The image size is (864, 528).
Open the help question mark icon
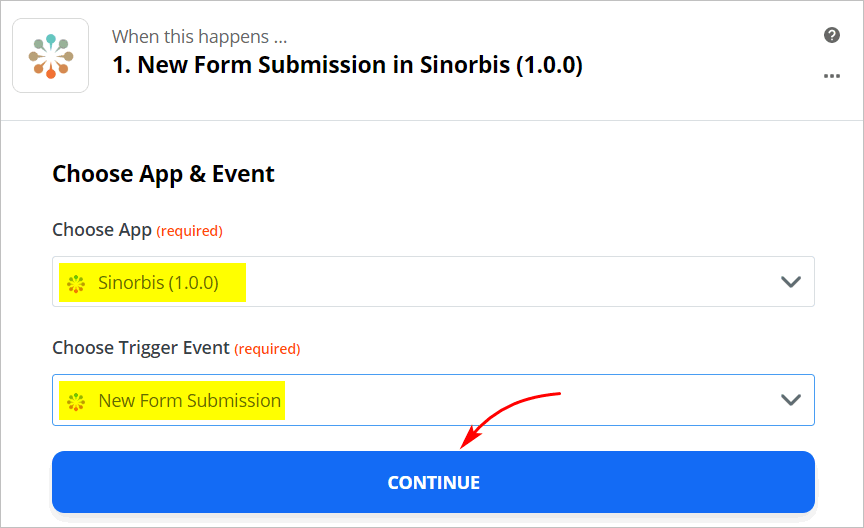(831, 36)
